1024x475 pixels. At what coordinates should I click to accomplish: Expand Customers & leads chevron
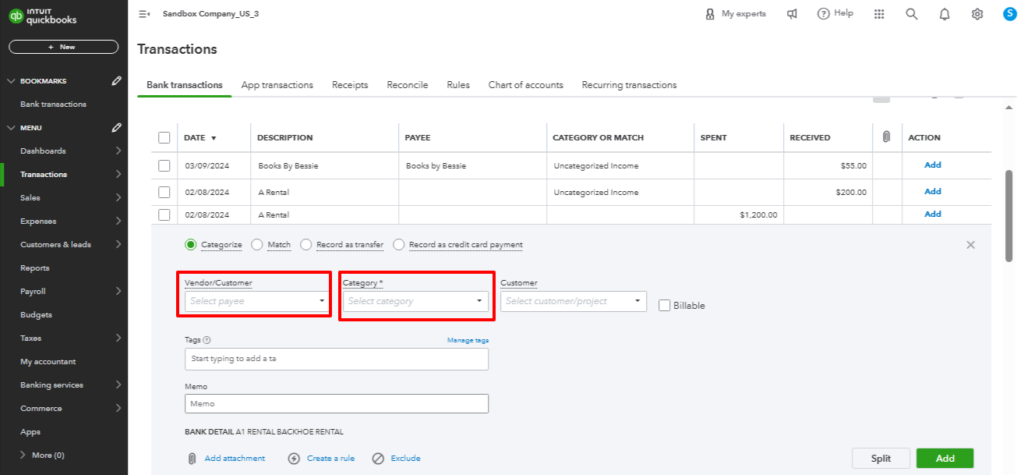point(118,244)
